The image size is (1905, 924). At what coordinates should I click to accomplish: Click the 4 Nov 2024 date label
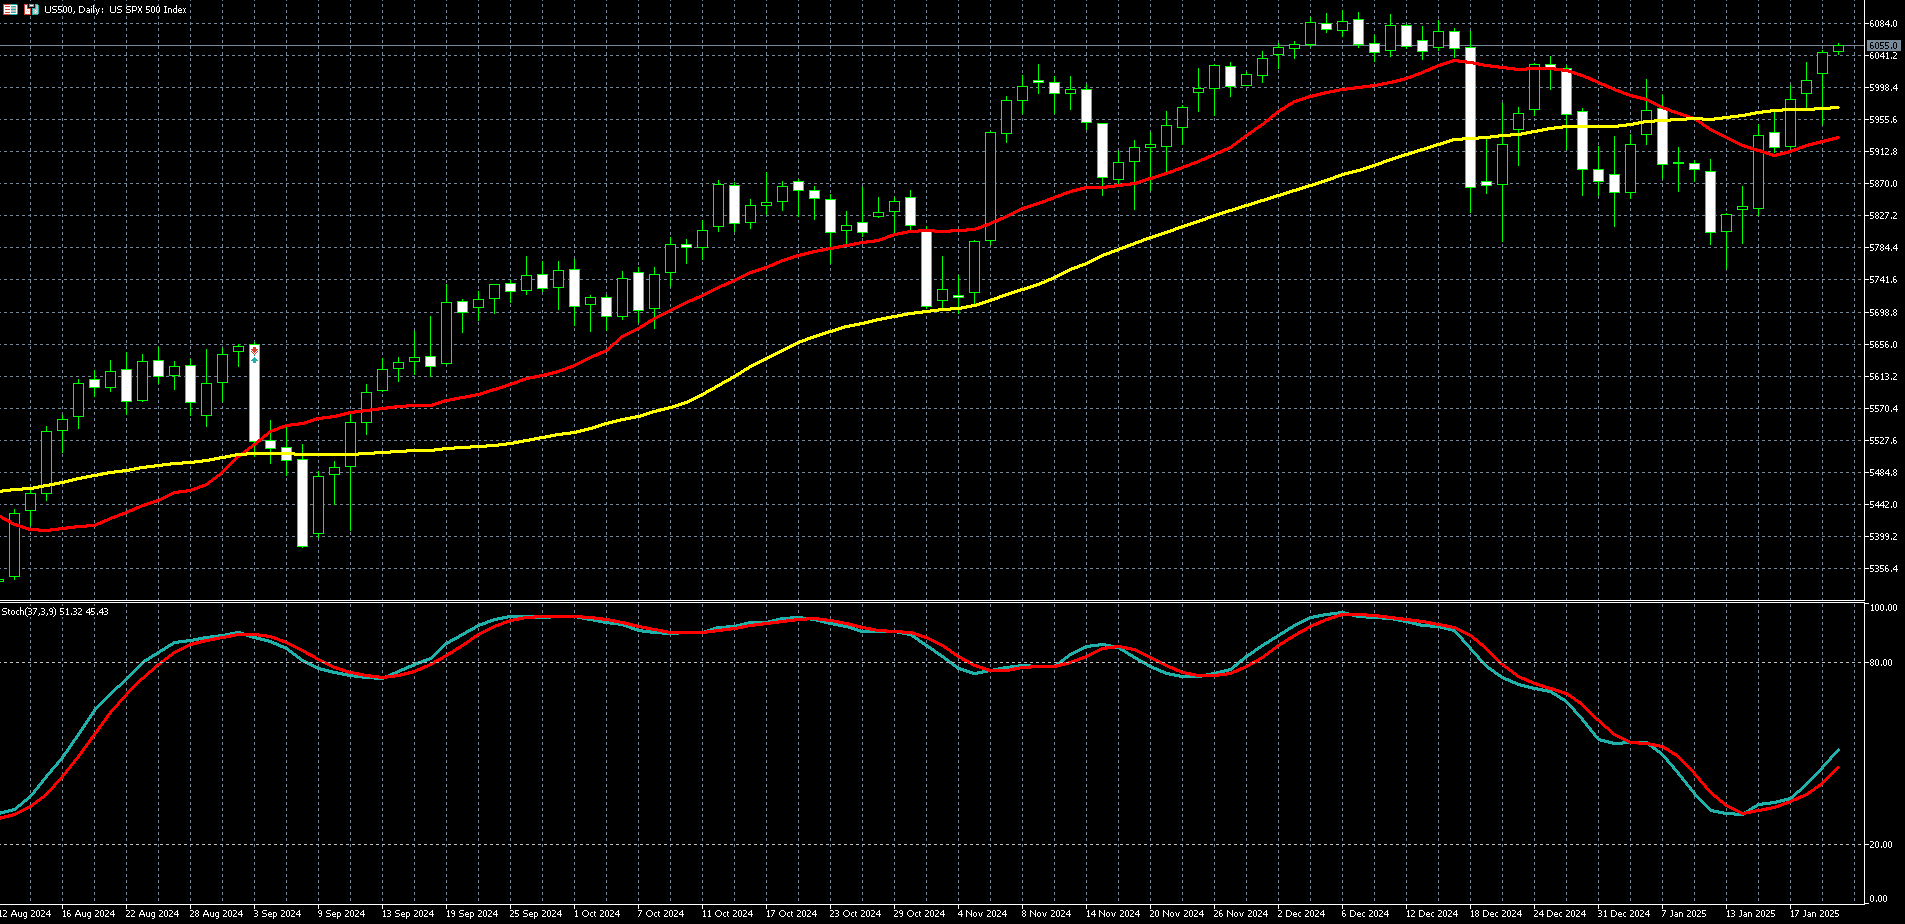tap(982, 914)
